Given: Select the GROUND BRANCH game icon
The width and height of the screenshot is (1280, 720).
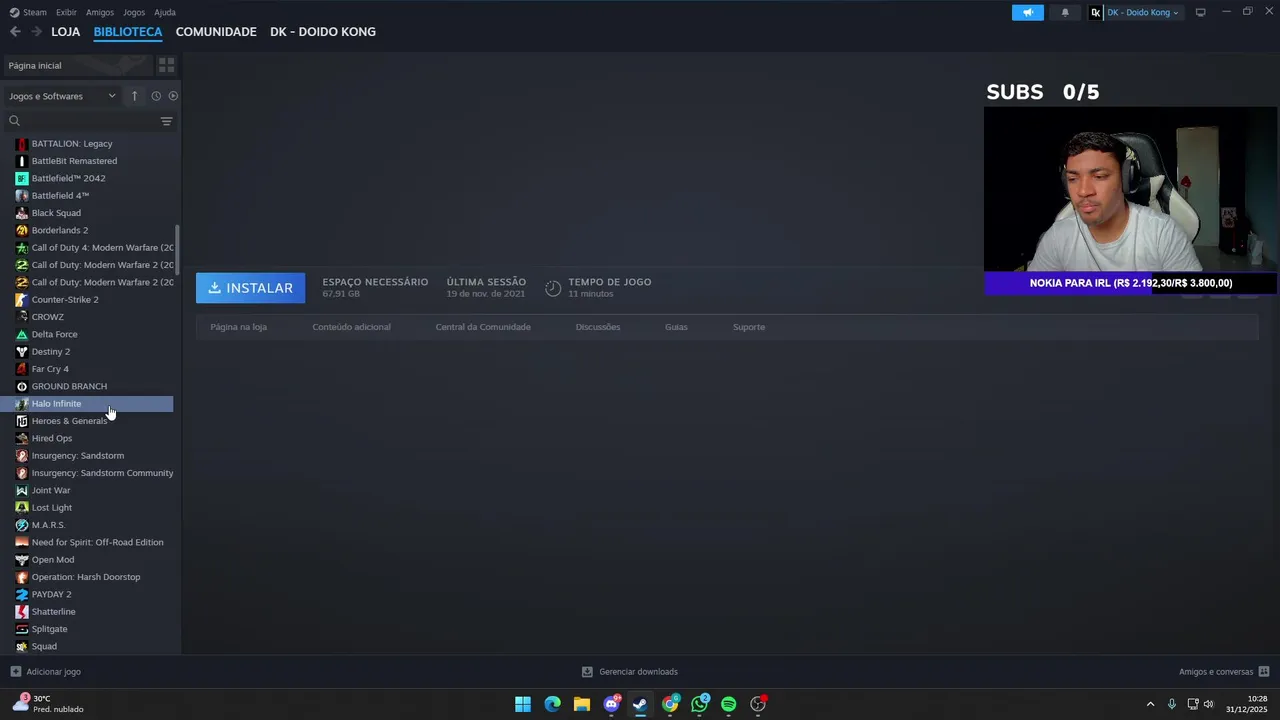Looking at the screenshot, I should pos(22,386).
